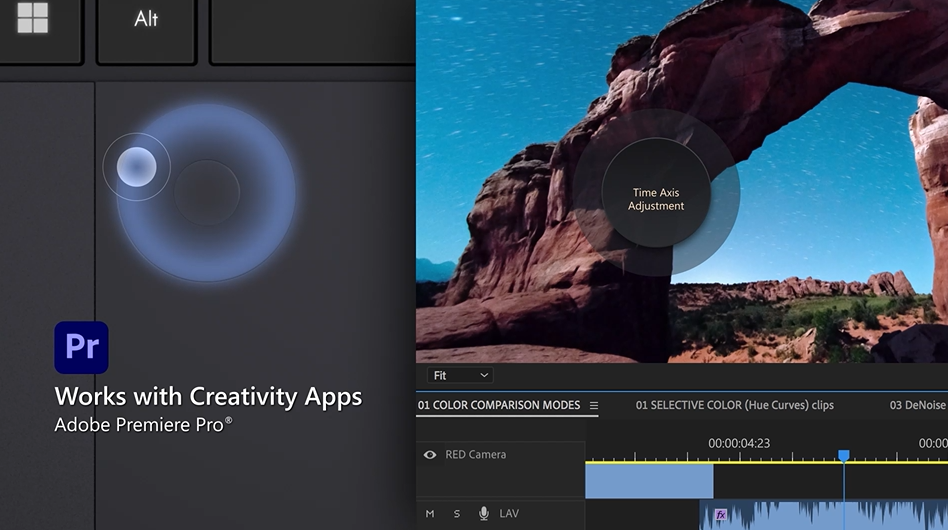Mute the LAV audio track
Image resolution: width=948 pixels, height=530 pixels.
click(x=430, y=514)
